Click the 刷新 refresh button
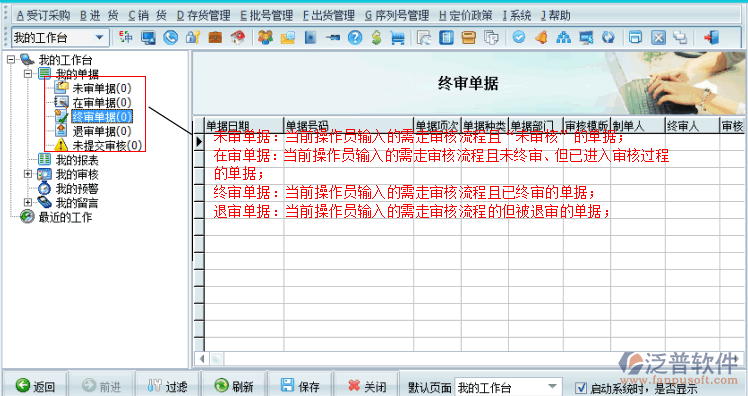The width and height of the screenshot is (748, 396). point(234,386)
